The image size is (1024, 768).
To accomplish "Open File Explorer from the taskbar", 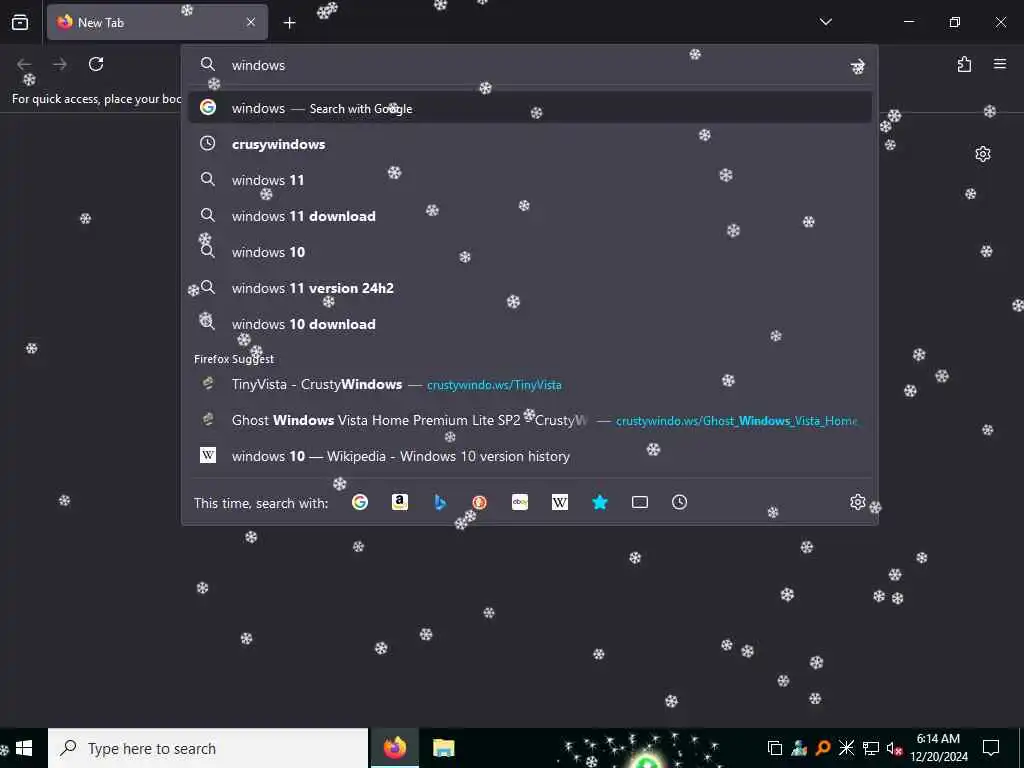I will [443, 748].
